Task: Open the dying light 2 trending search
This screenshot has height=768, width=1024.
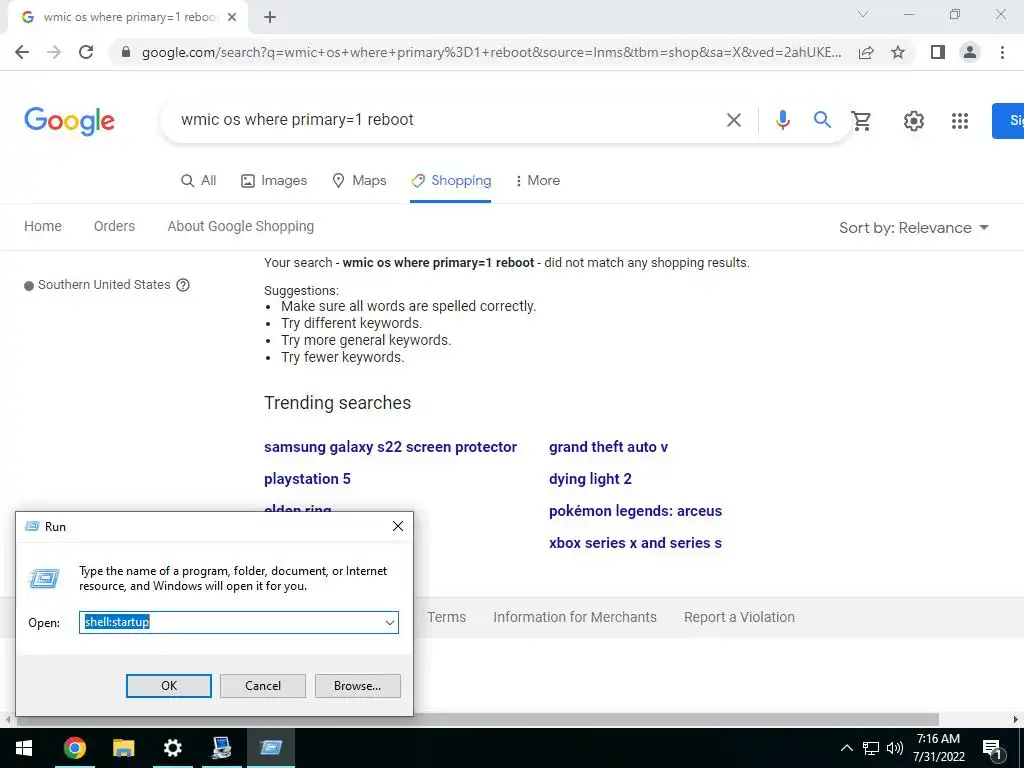Action: tap(590, 479)
